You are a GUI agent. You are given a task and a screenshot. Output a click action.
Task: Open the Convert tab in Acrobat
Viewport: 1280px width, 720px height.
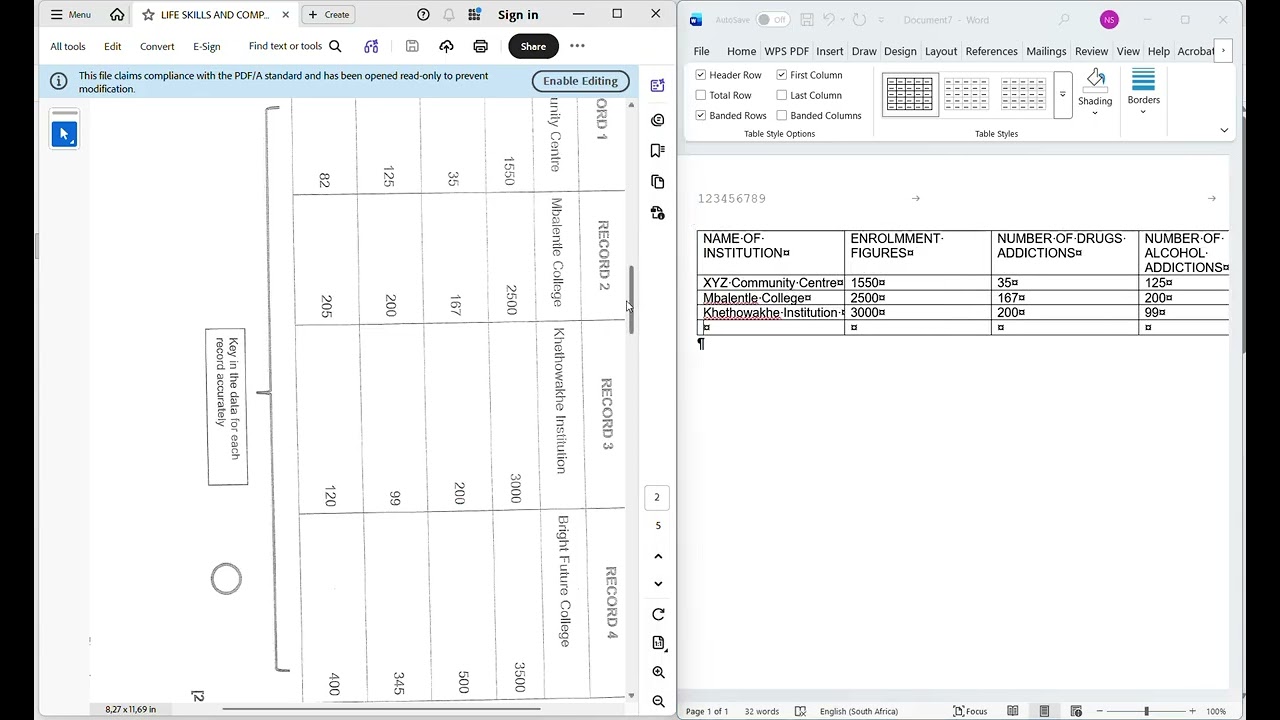(x=157, y=46)
